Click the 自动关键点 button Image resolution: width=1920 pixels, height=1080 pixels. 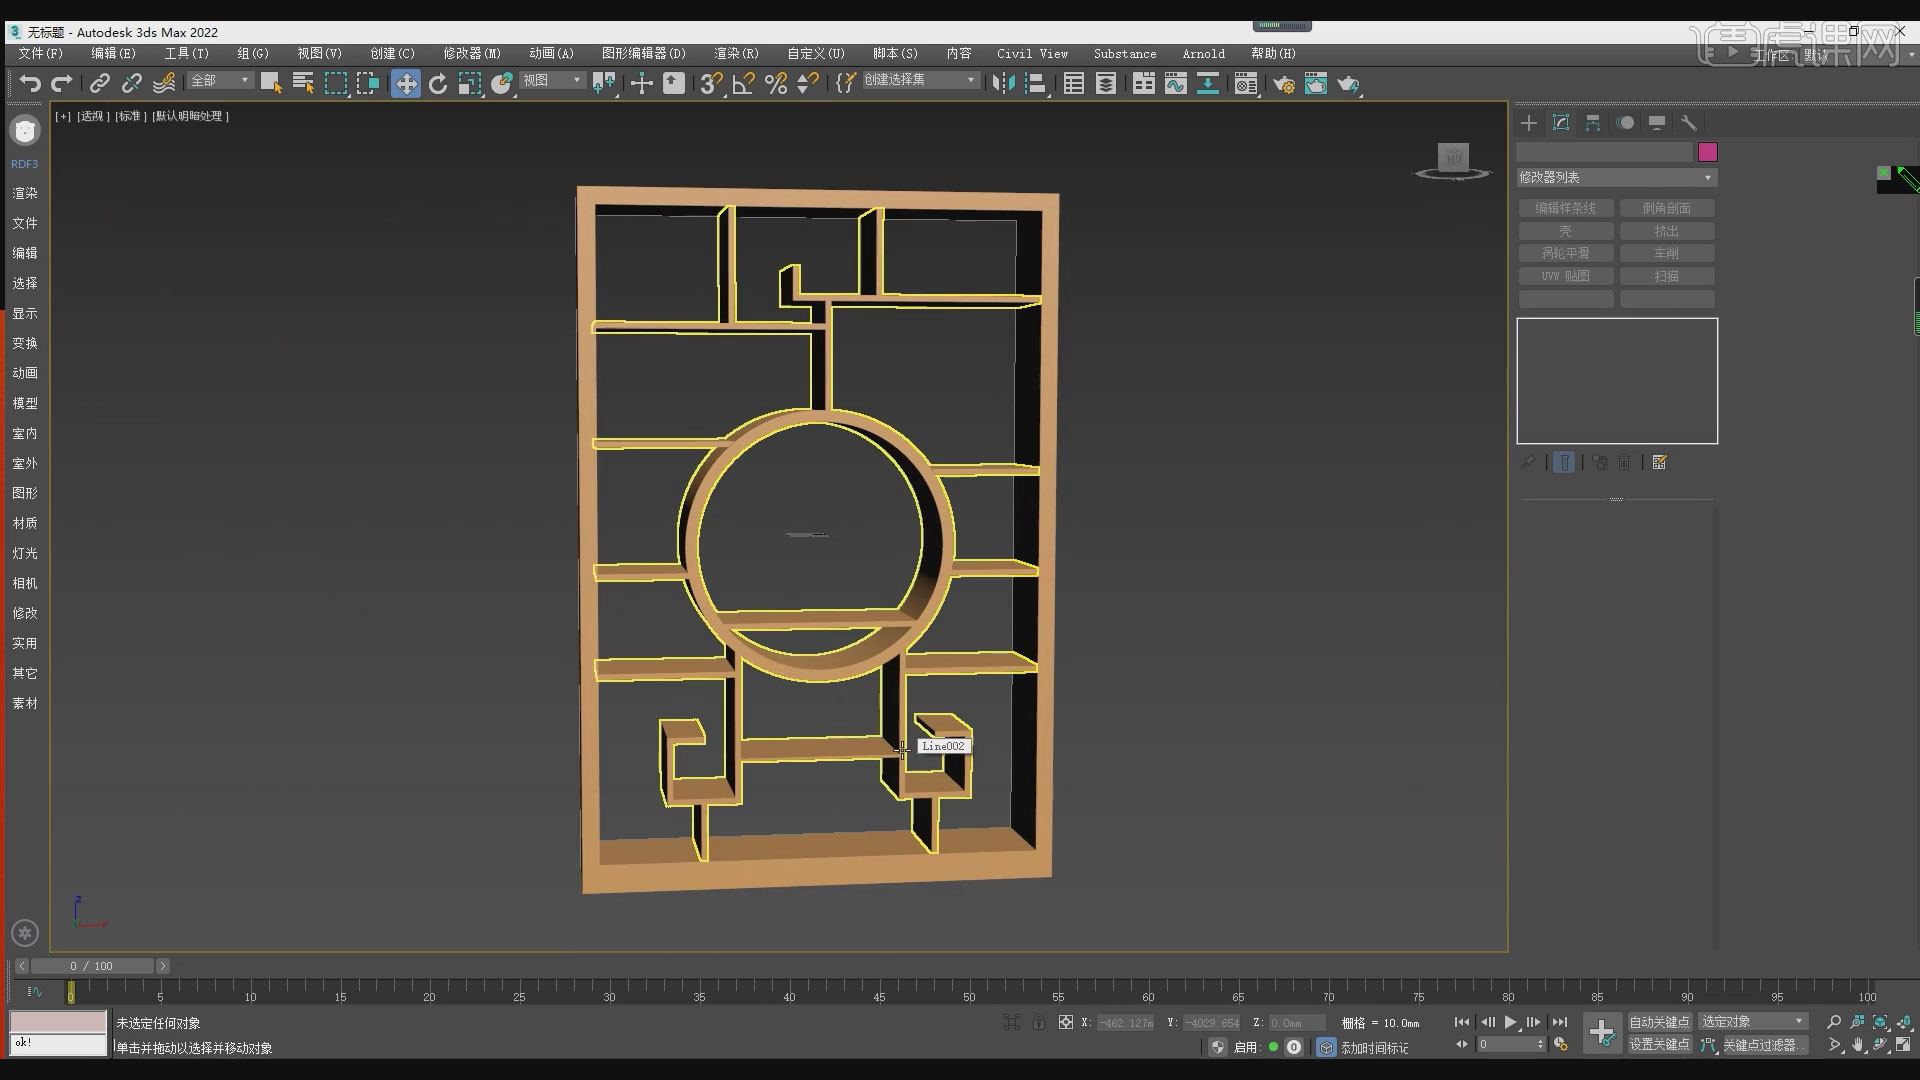1658,1021
